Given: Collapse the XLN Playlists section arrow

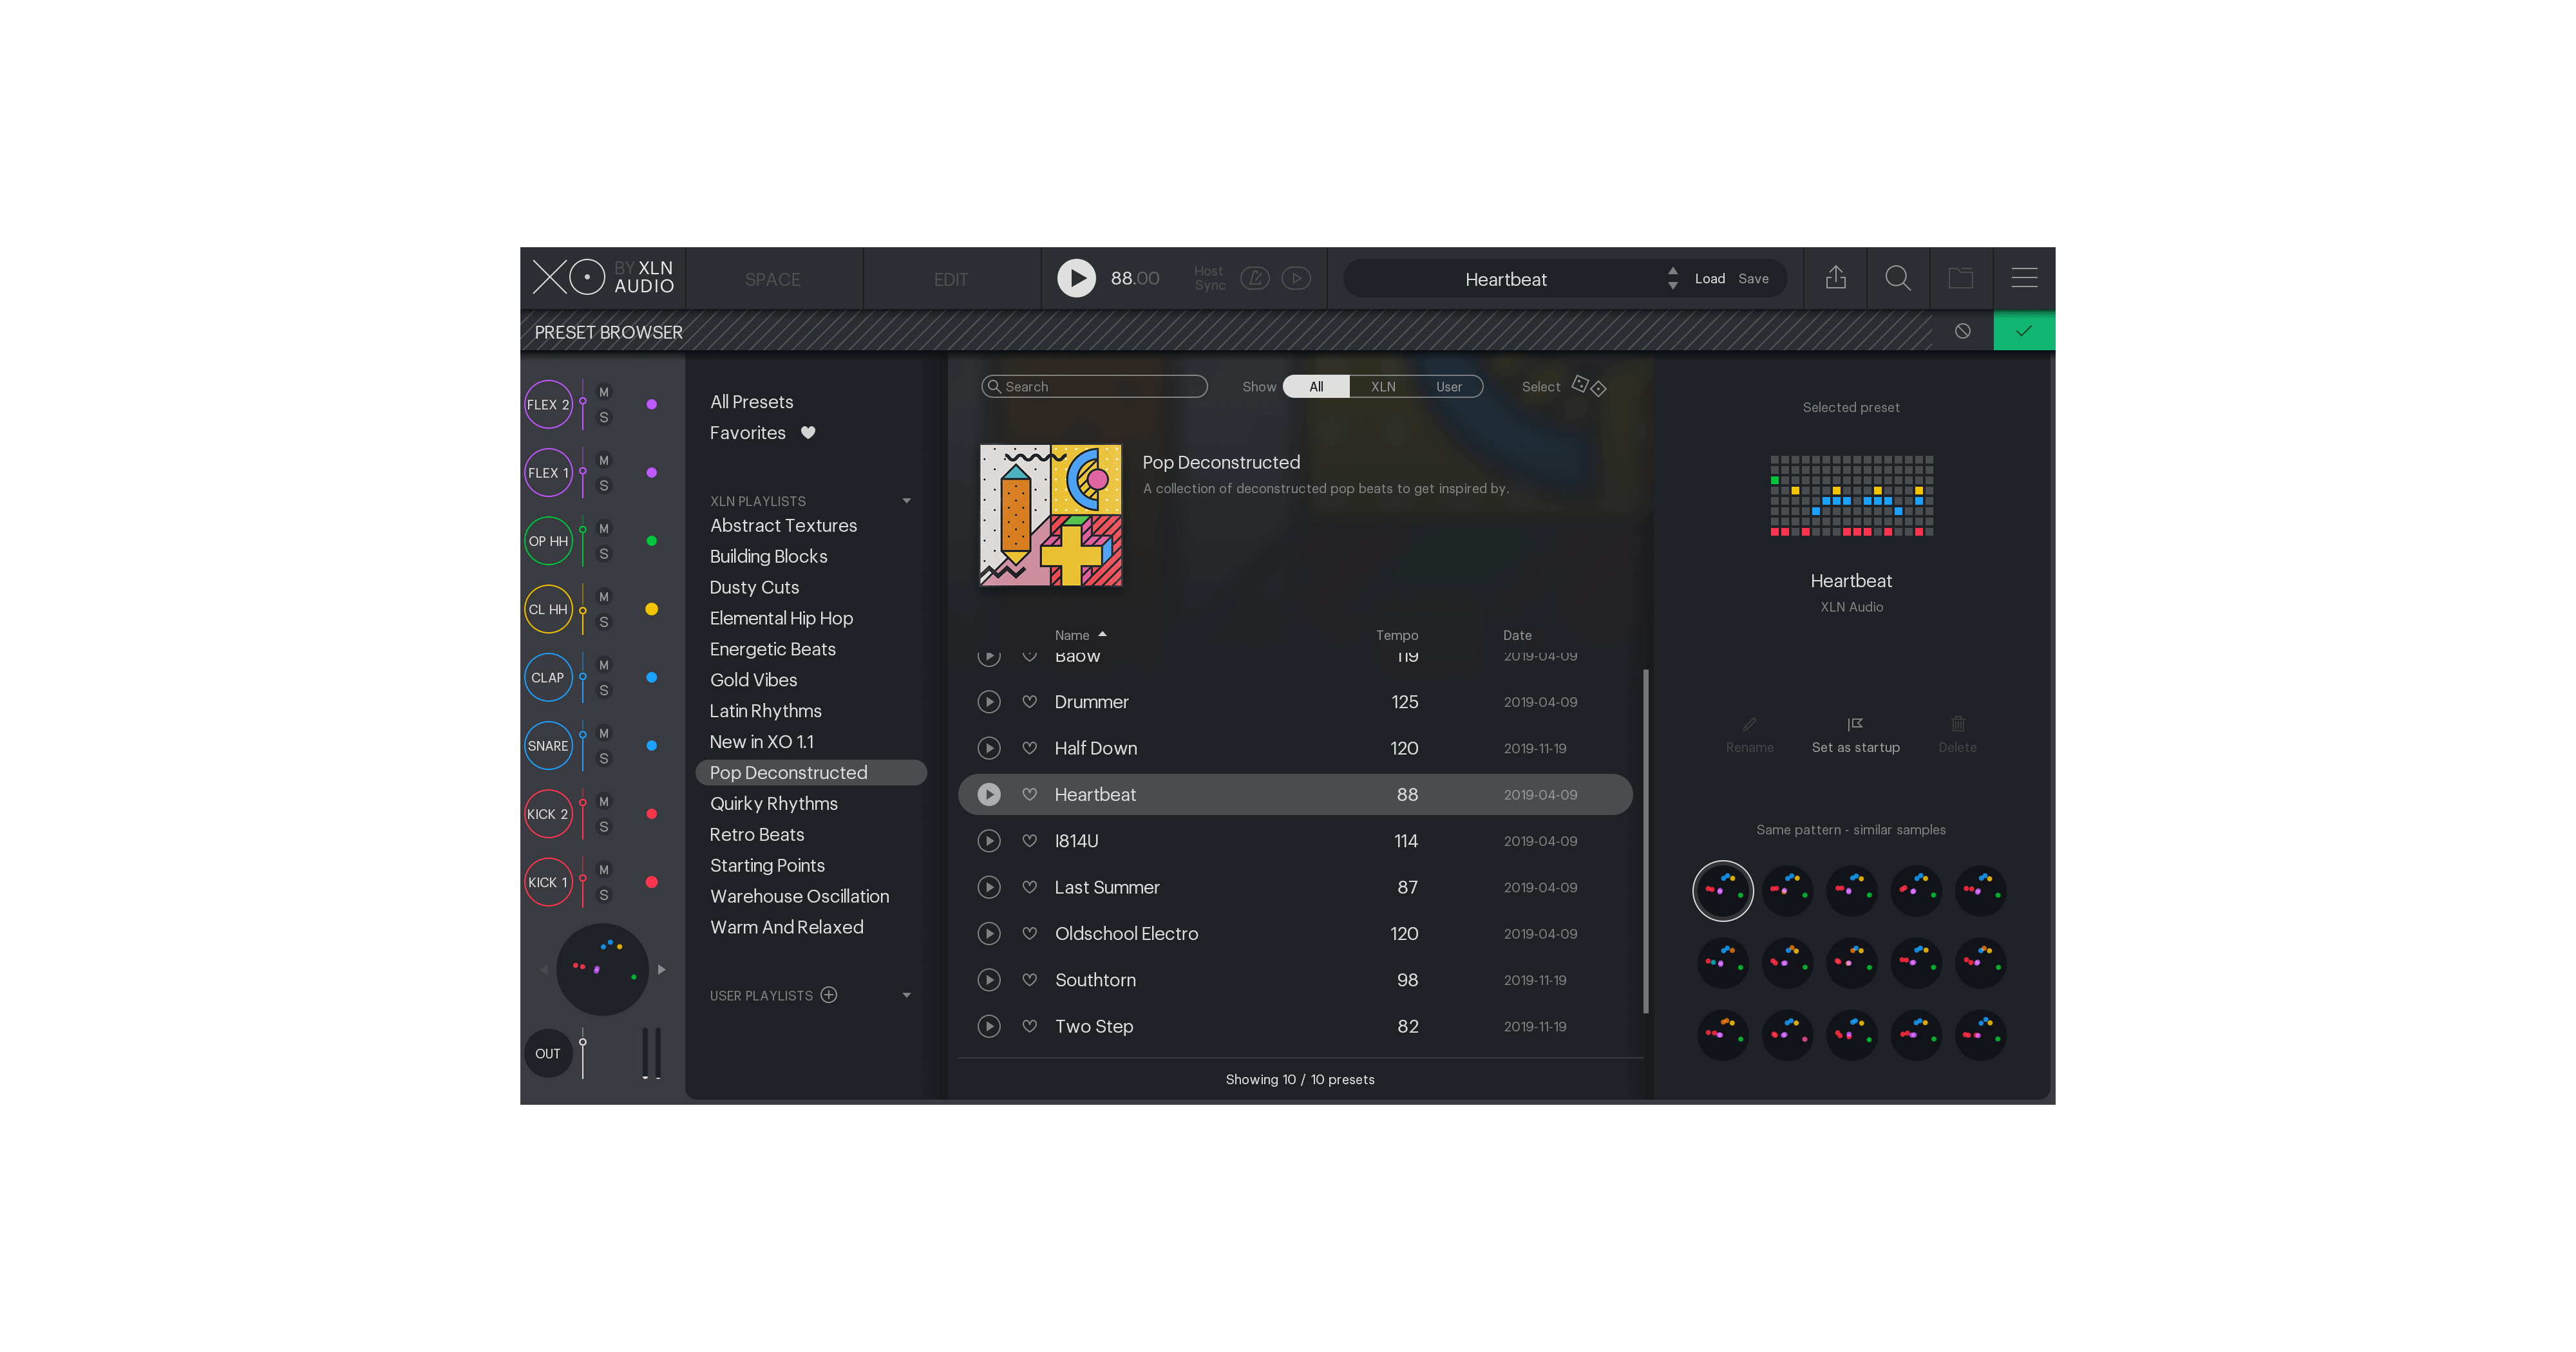Looking at the screenshot, I should click(906, 501).
